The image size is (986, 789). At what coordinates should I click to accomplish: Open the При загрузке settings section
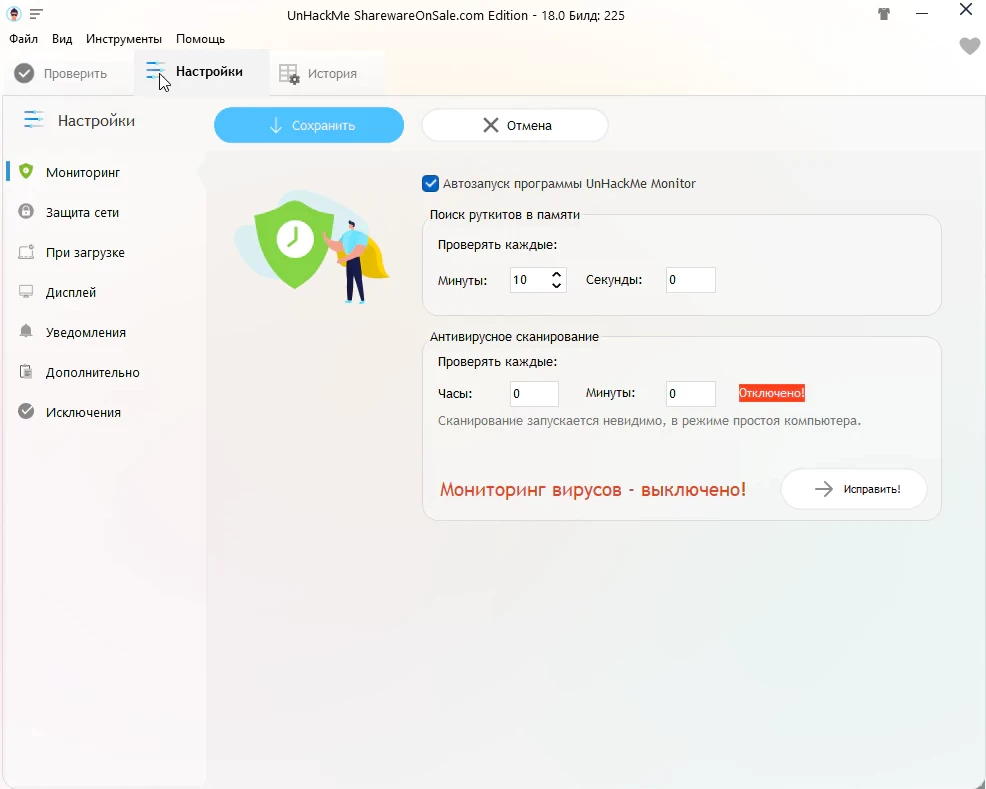85,253
